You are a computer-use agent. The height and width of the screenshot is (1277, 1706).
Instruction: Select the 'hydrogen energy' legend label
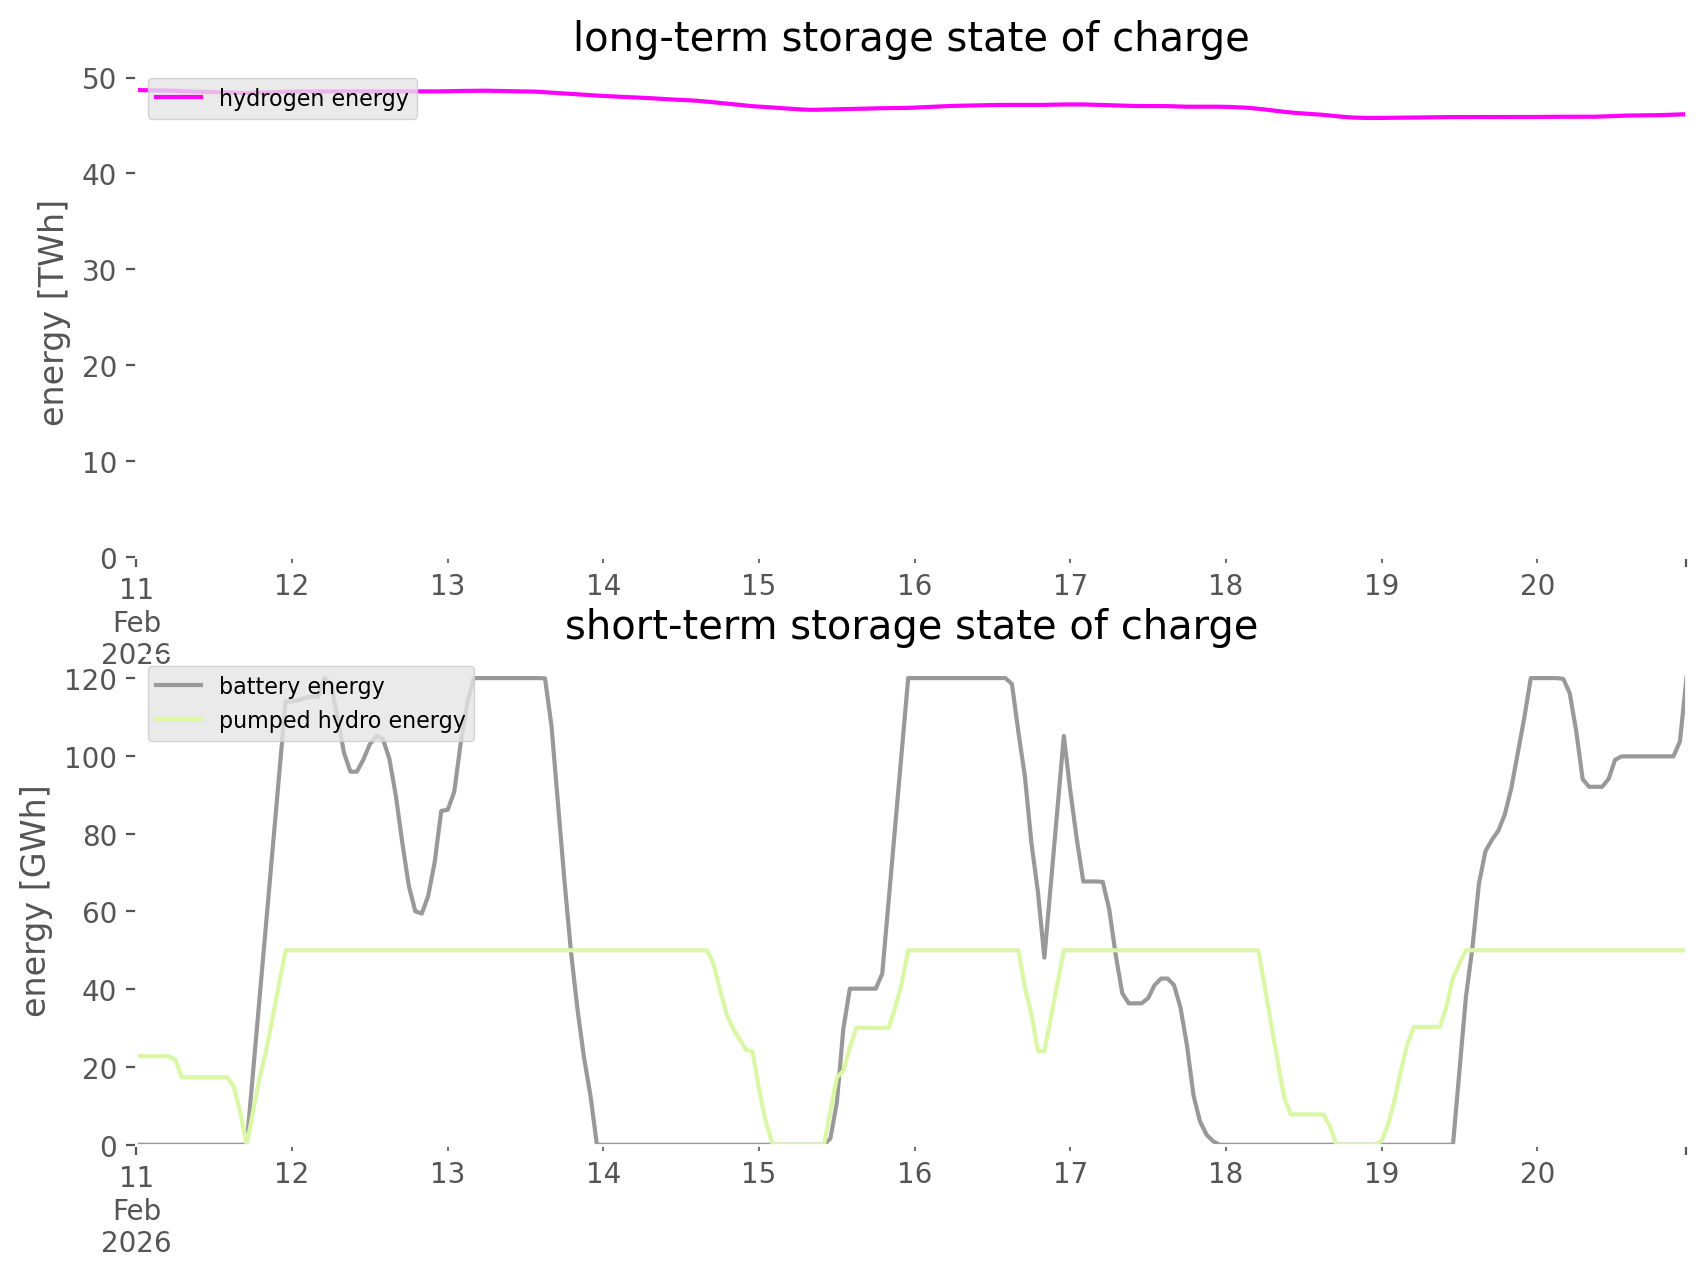point(313,98)
